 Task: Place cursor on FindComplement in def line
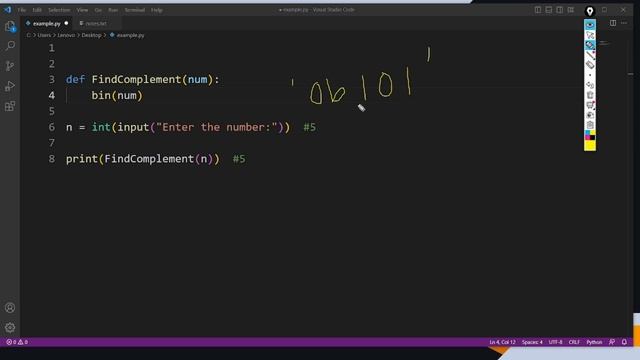pyautogui.click(x=136, y=80)
